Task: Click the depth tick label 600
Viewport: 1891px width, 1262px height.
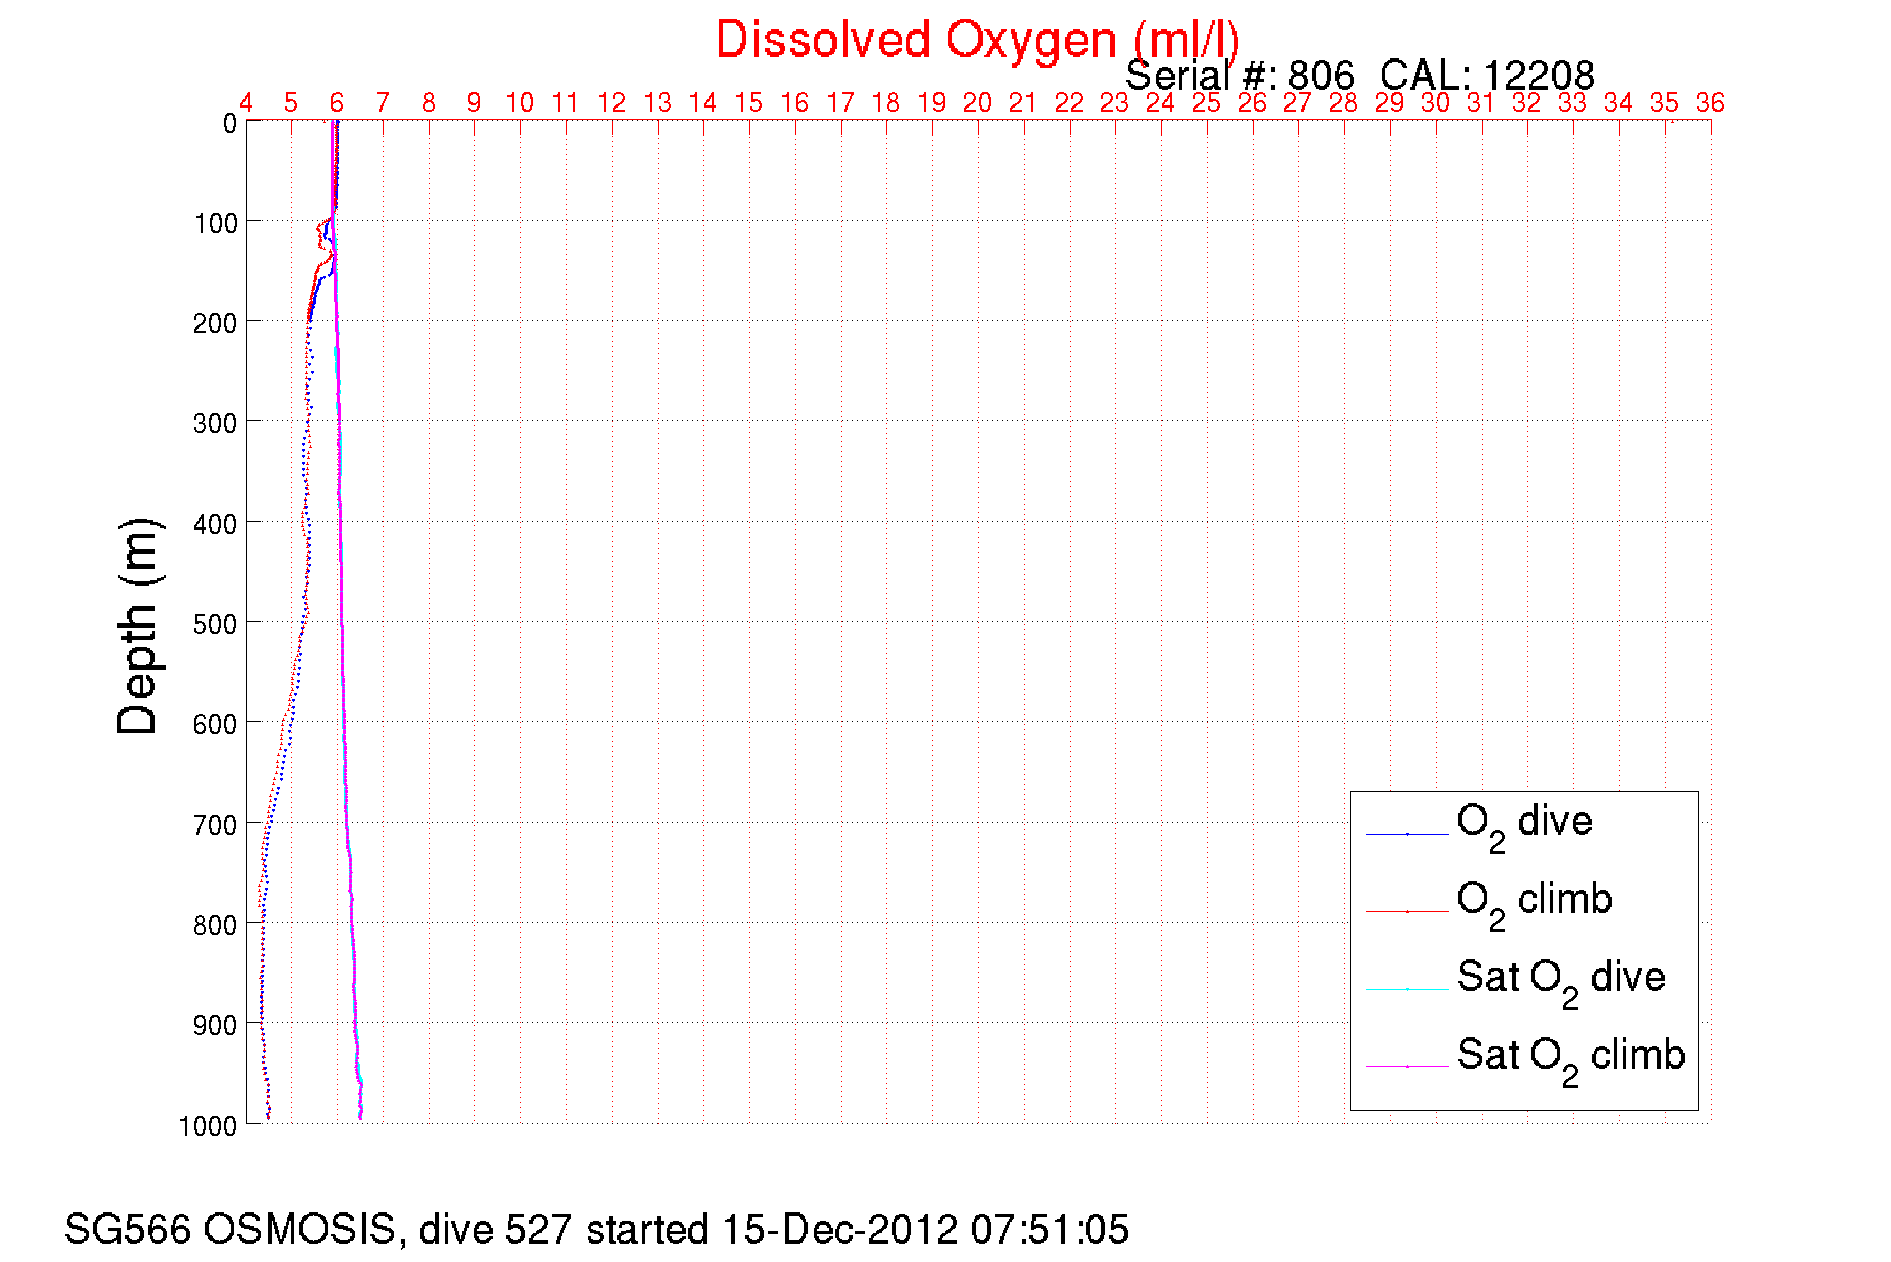Action: pyautogui.click(x=216, y=724)
